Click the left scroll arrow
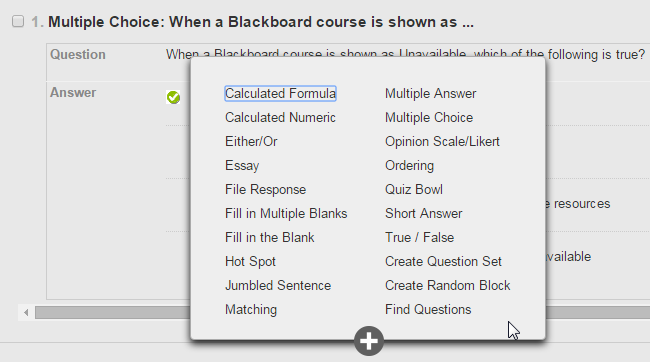Screen dimensions: 650x362 pos(26,312)
